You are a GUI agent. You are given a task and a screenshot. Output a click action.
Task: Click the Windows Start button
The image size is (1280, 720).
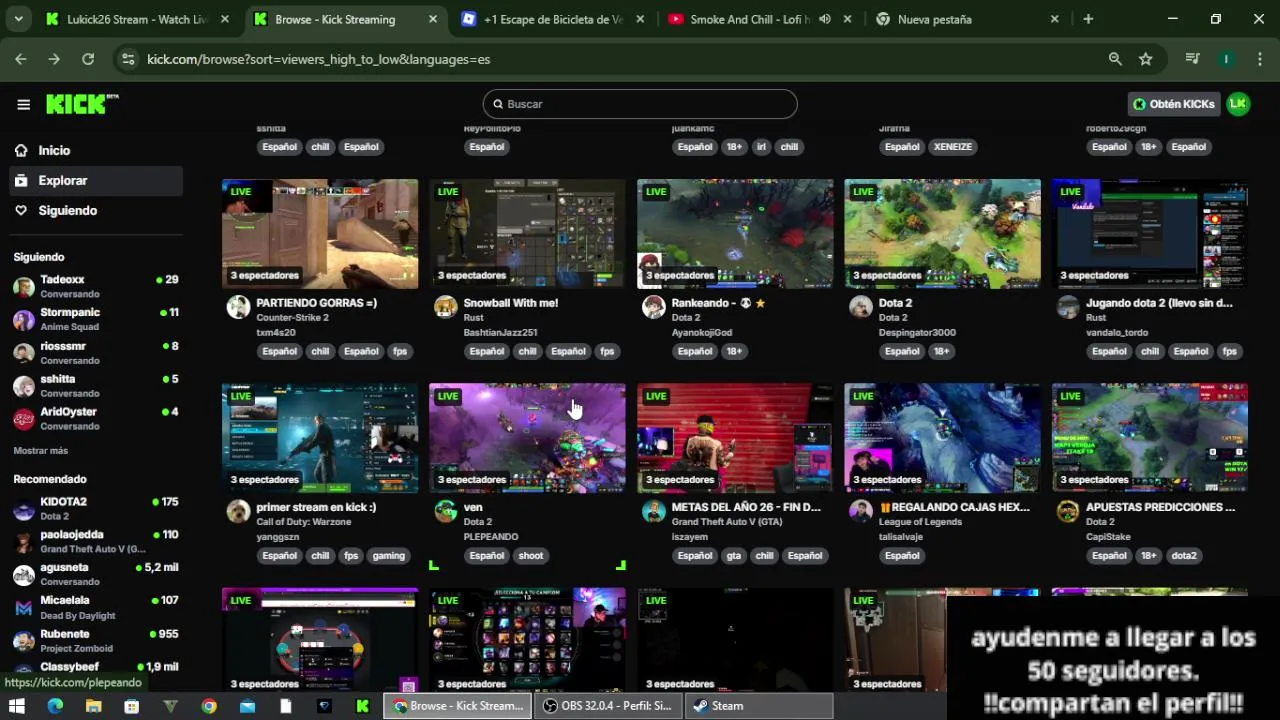tap(17, 706)
